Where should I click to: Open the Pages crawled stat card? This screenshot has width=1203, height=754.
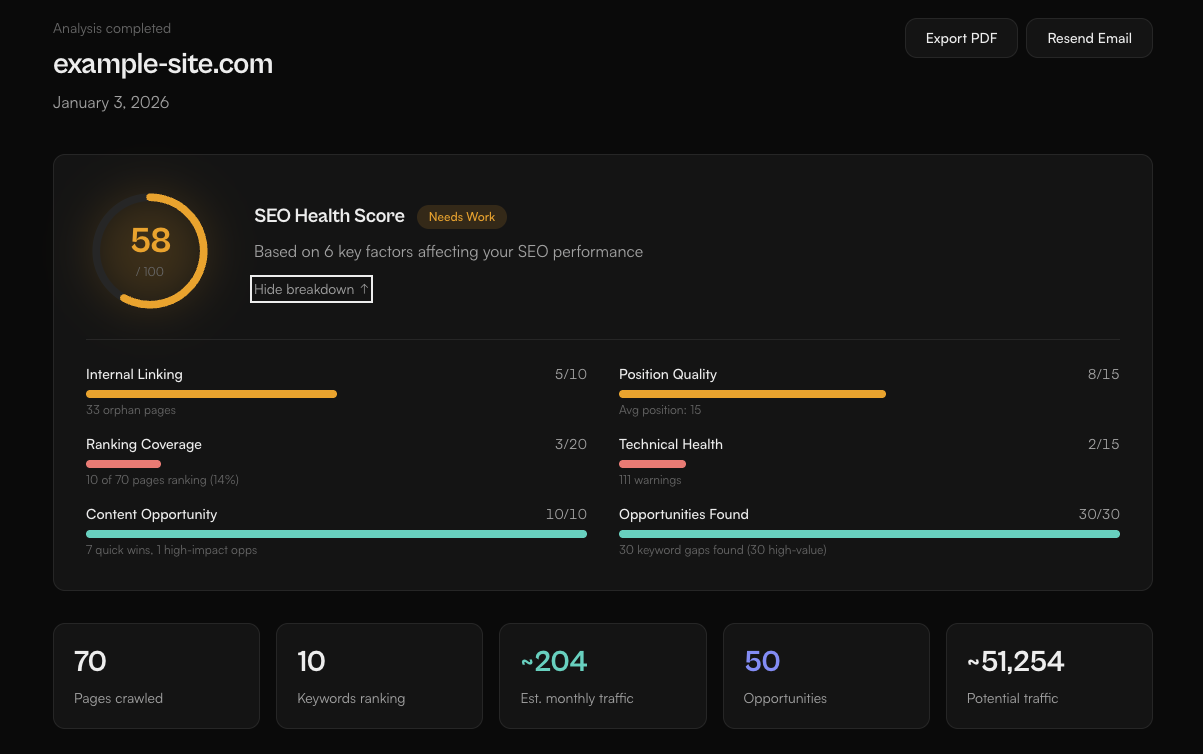pos(156,676)
